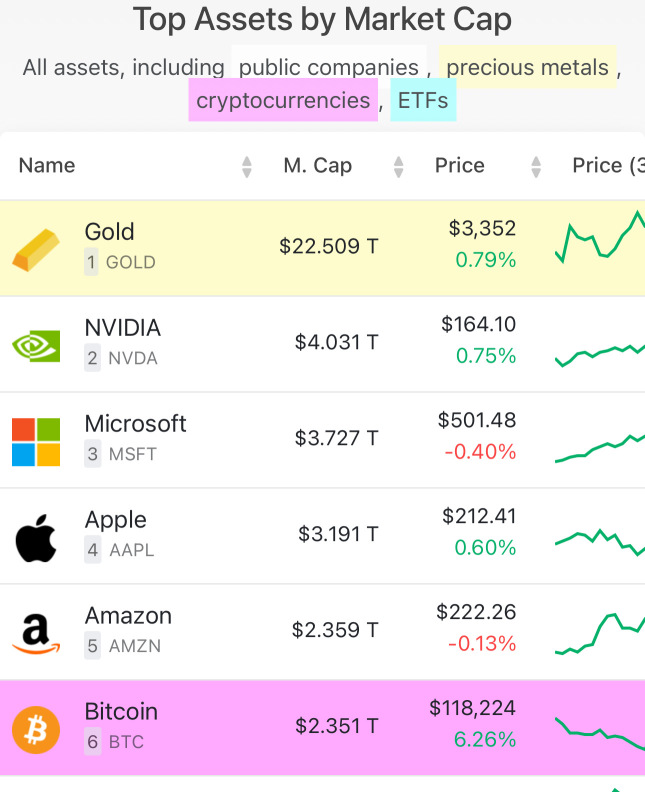
Task: View Gold 30-day price chart sparkline
Action: pyautogui.click(x=600, y=237)
